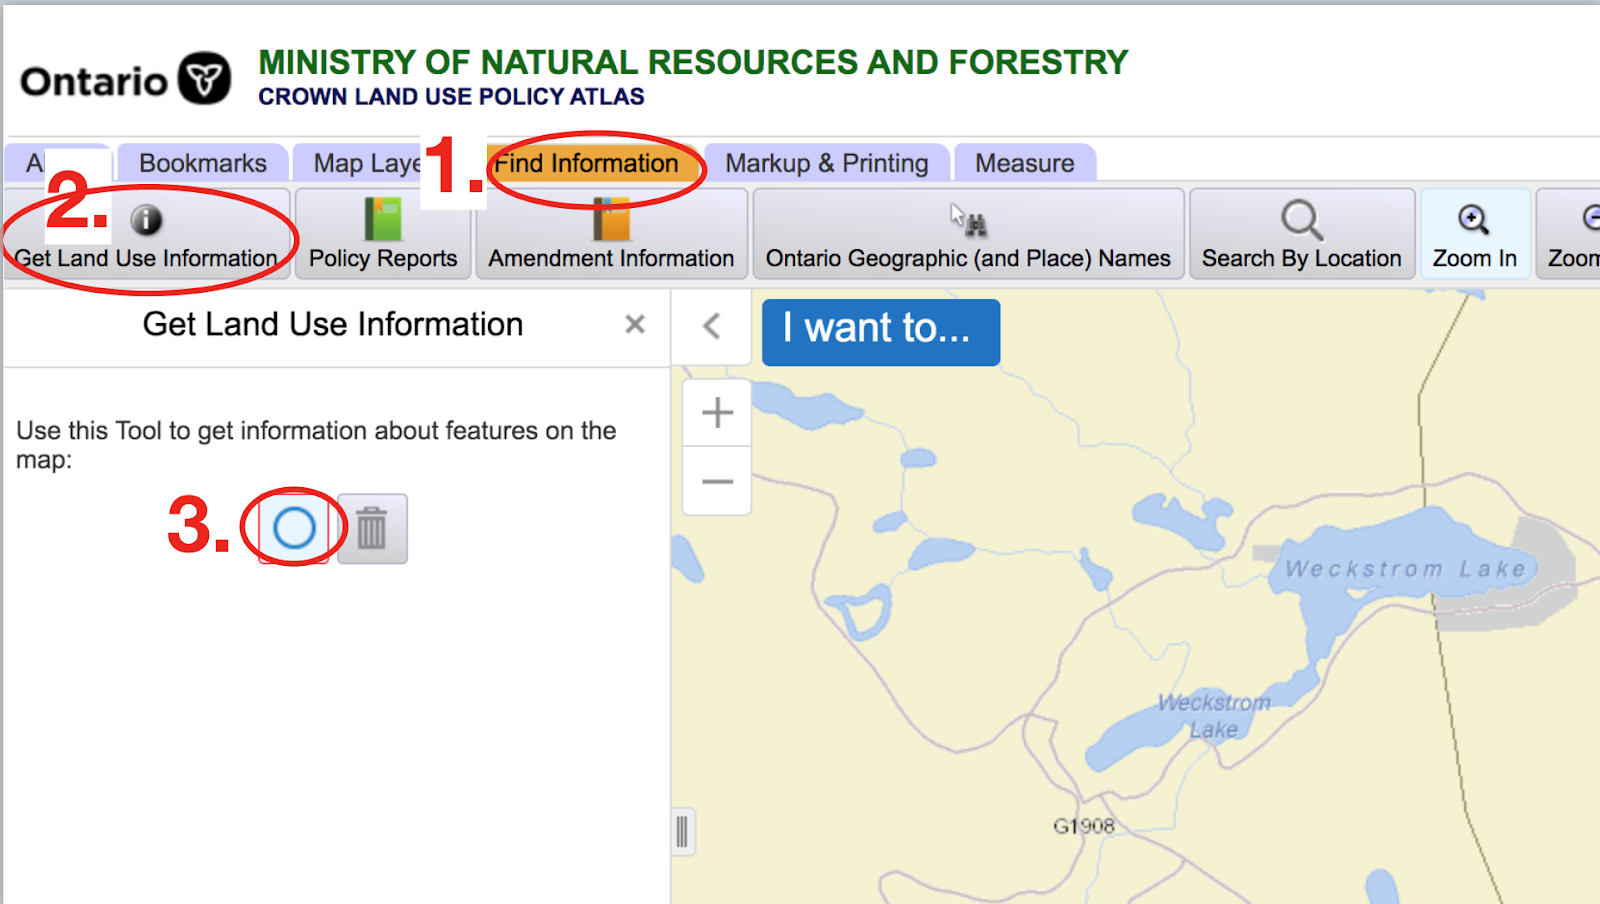This screenshot has width=1600, height=904.
Task: Zoom in with the map plus button
Action: tap(717, 412)
